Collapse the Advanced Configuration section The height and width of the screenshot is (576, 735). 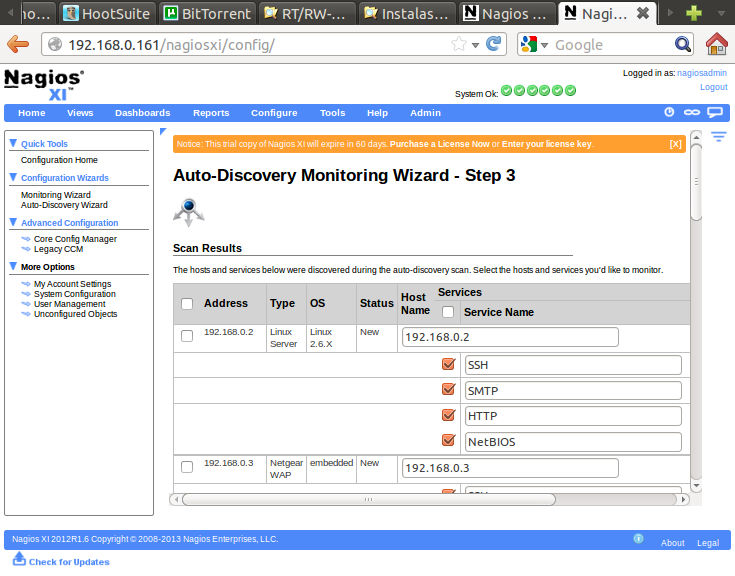coord(13,222)
